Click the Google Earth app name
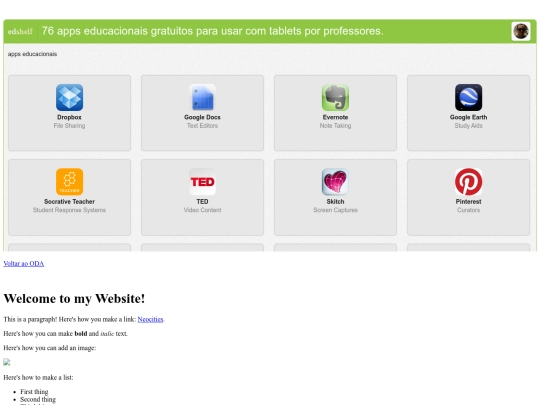 pyautogui.click(x=468, y=117)
